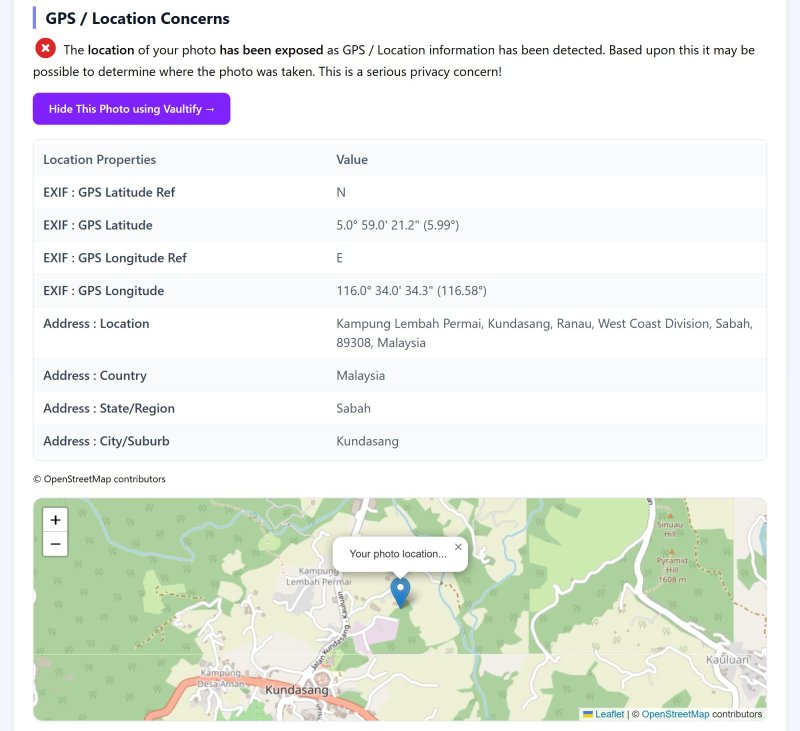
Task: Click the Hide This Photo using Vaultify button
Action: [x=132, y=109]
